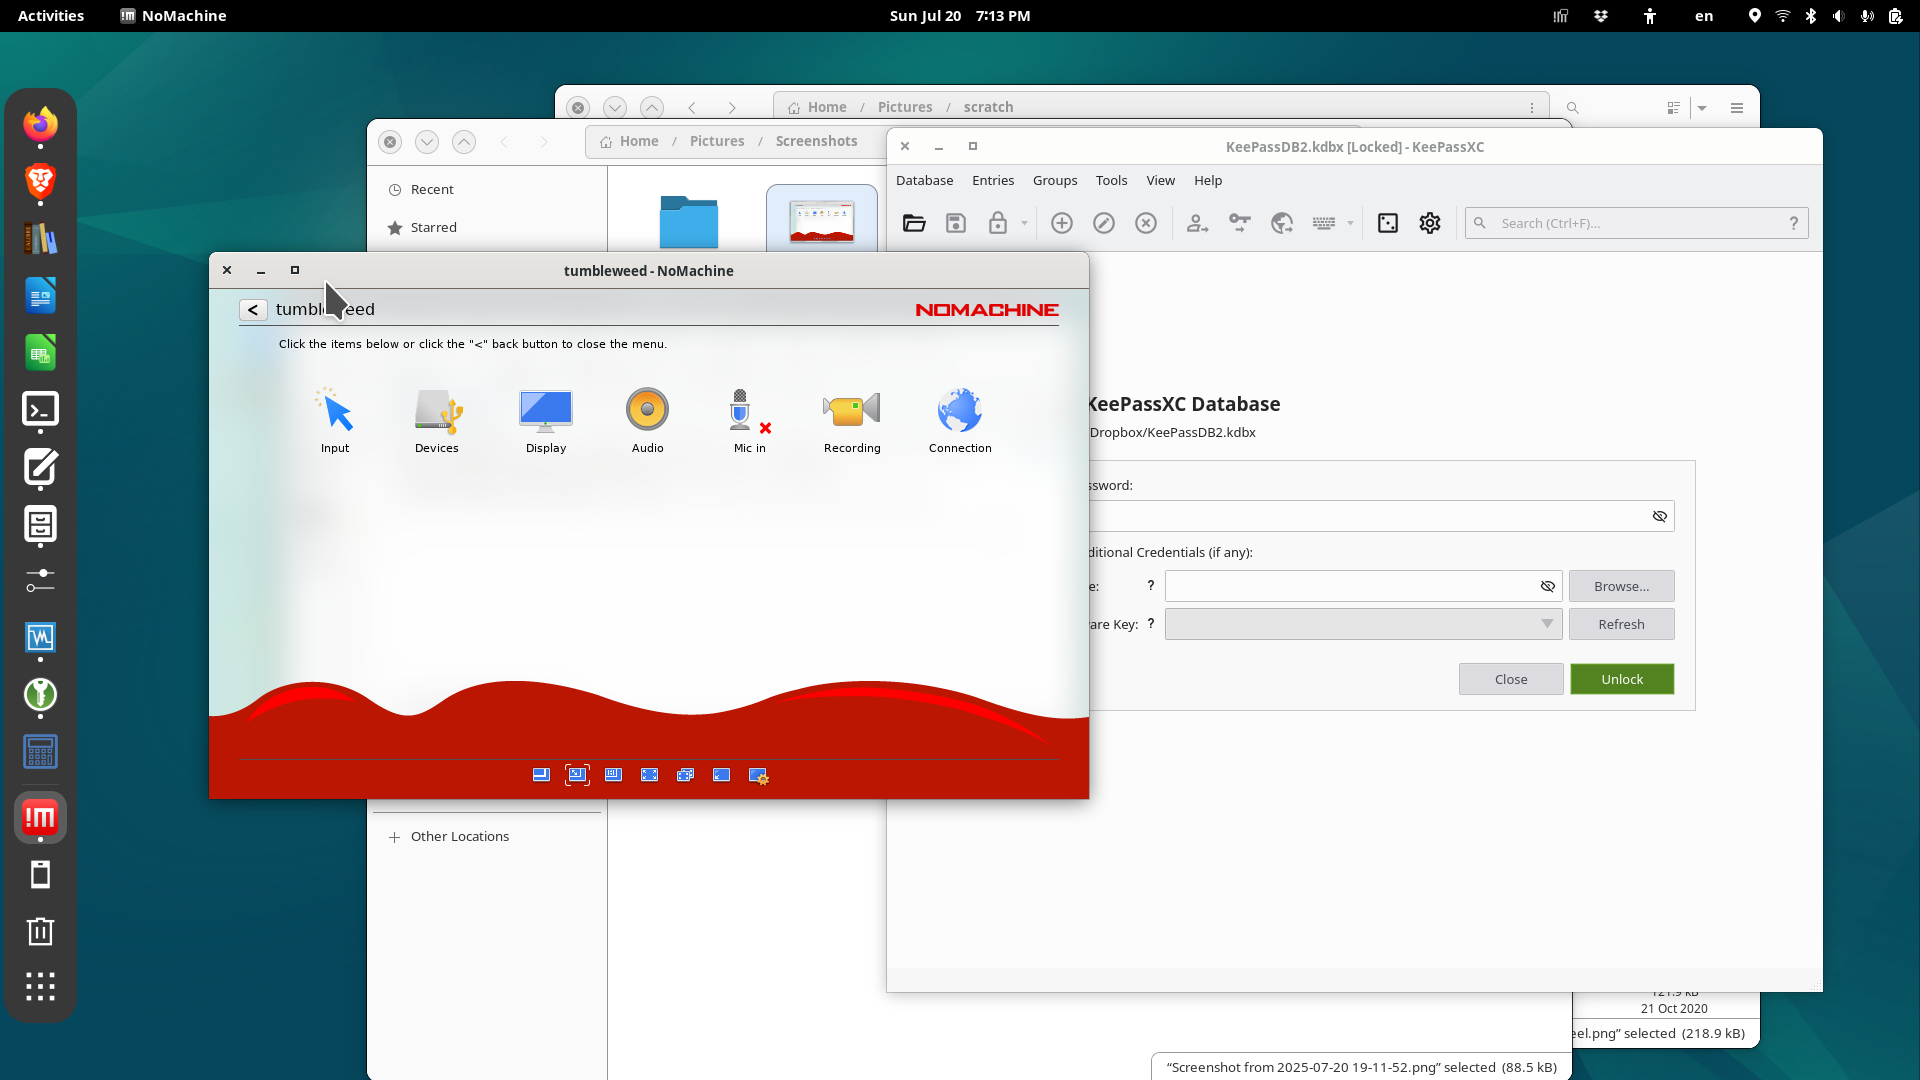Open Password Generator dice icon in KeePassXC

1388,223
